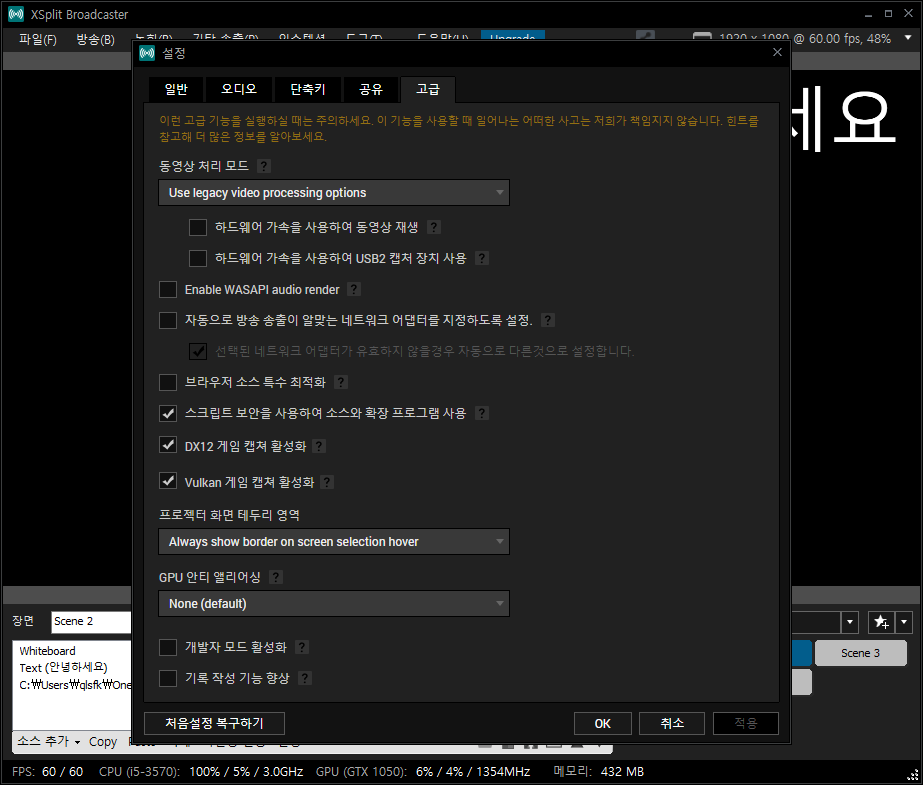This screenshot has height=785, width=923.
Task: Confirm settings with OK button
Action: click(x=603, y=723)
